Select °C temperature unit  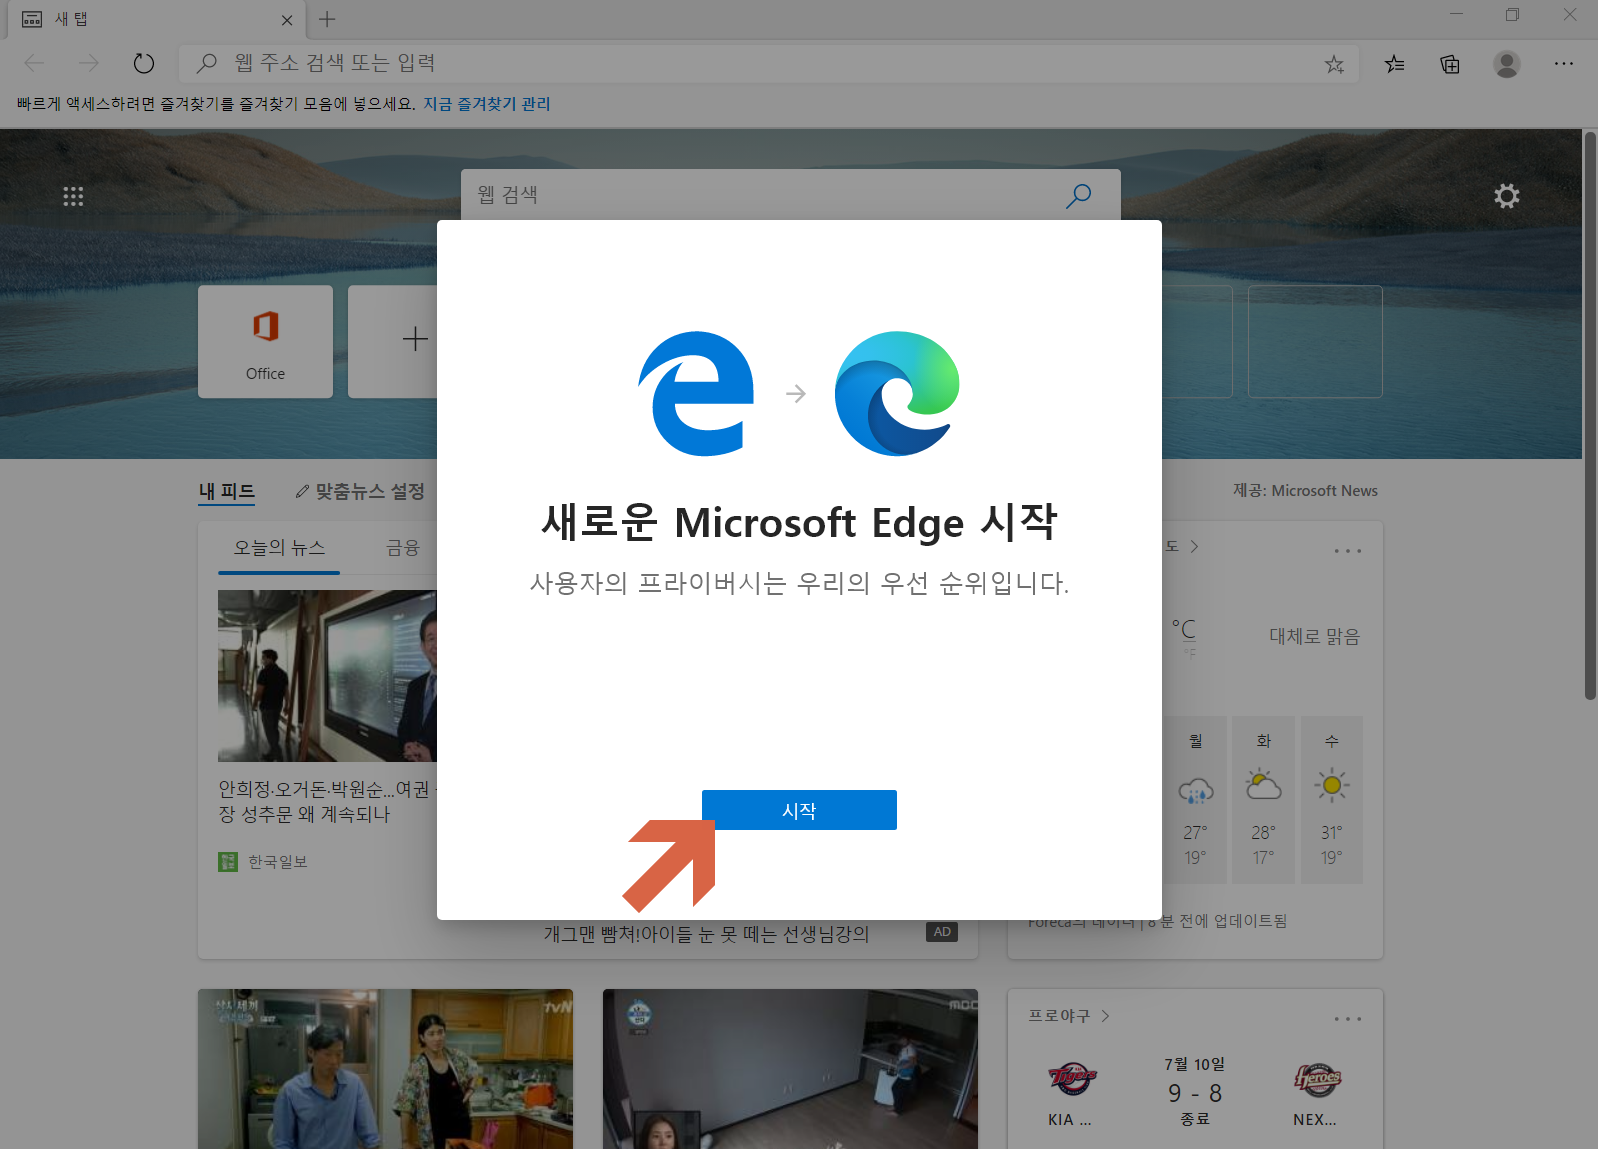coord(1184,629)
